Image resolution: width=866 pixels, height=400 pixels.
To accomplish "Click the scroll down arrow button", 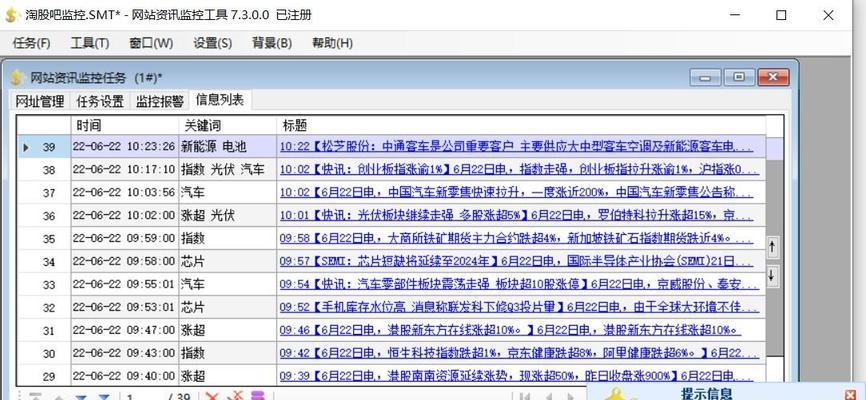I will point(772,276).
